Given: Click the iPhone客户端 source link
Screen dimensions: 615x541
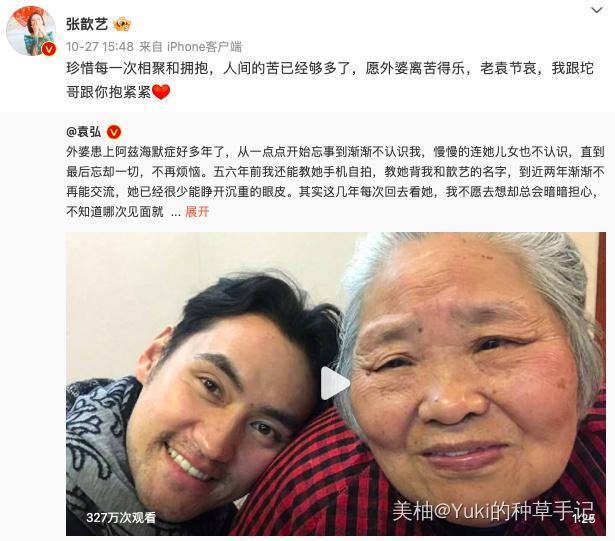Looking at the screenshot, I should (204, 47).
